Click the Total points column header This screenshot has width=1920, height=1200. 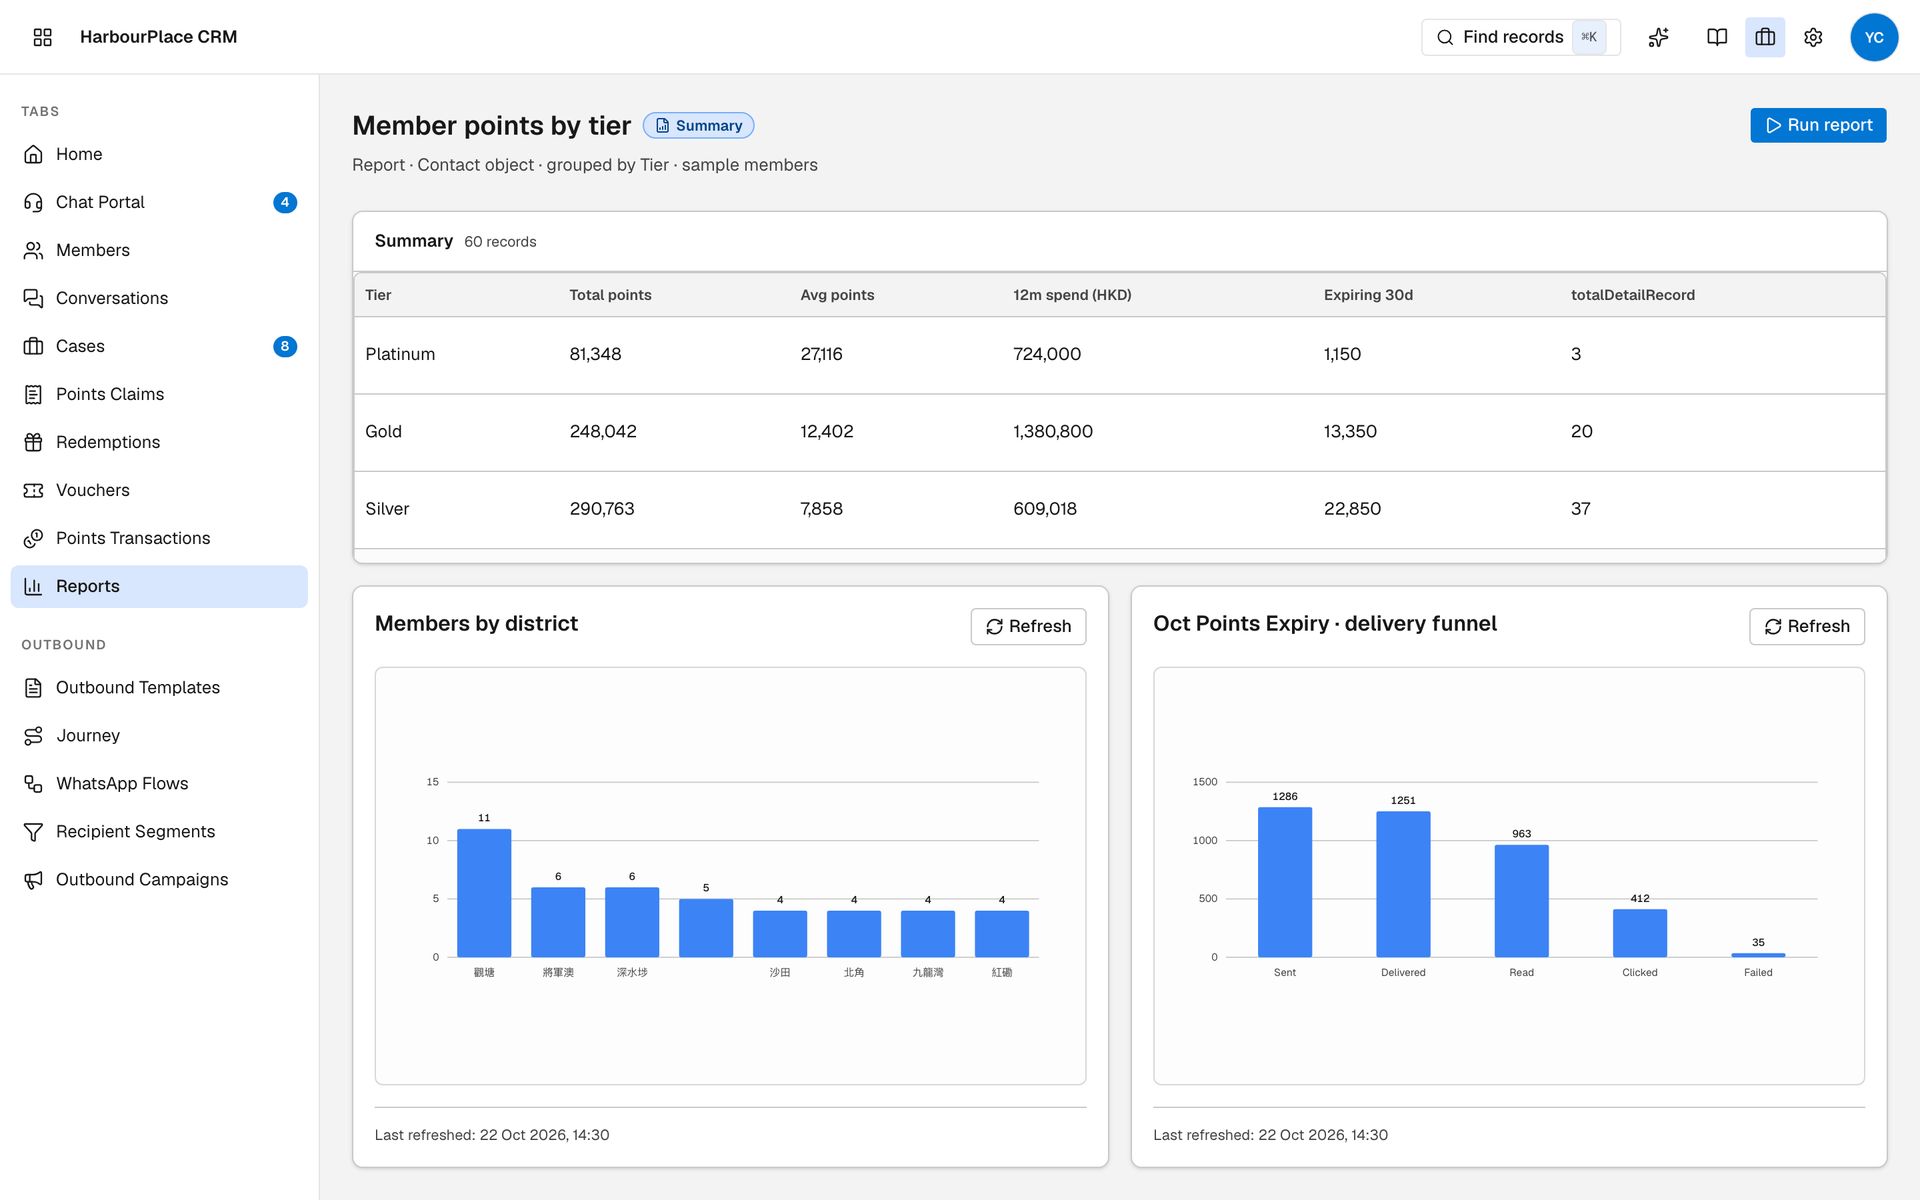(x=610, y=295)
